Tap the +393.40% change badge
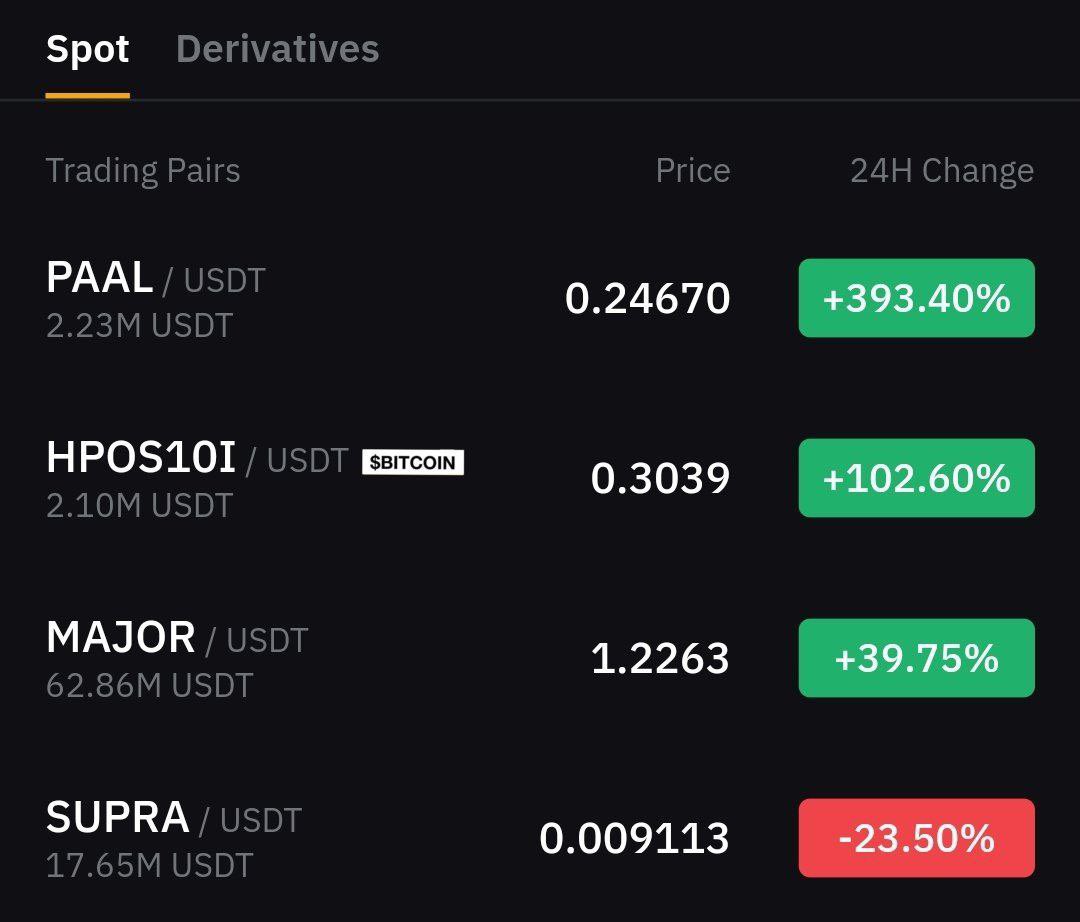1080x922 pixels. pyautogui.click(x=917, y=298)
